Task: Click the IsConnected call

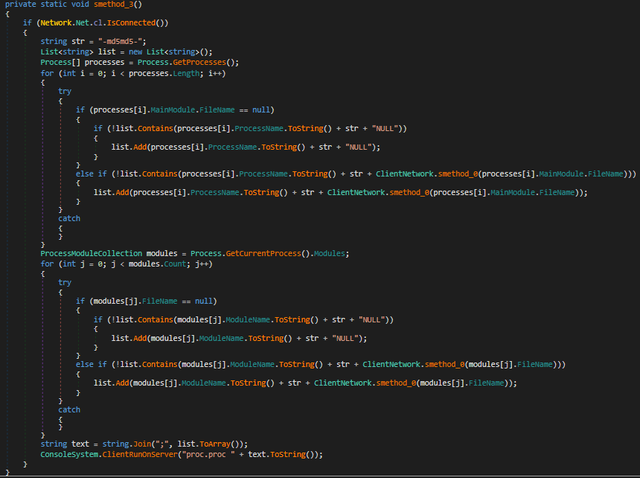Action: 131,23
